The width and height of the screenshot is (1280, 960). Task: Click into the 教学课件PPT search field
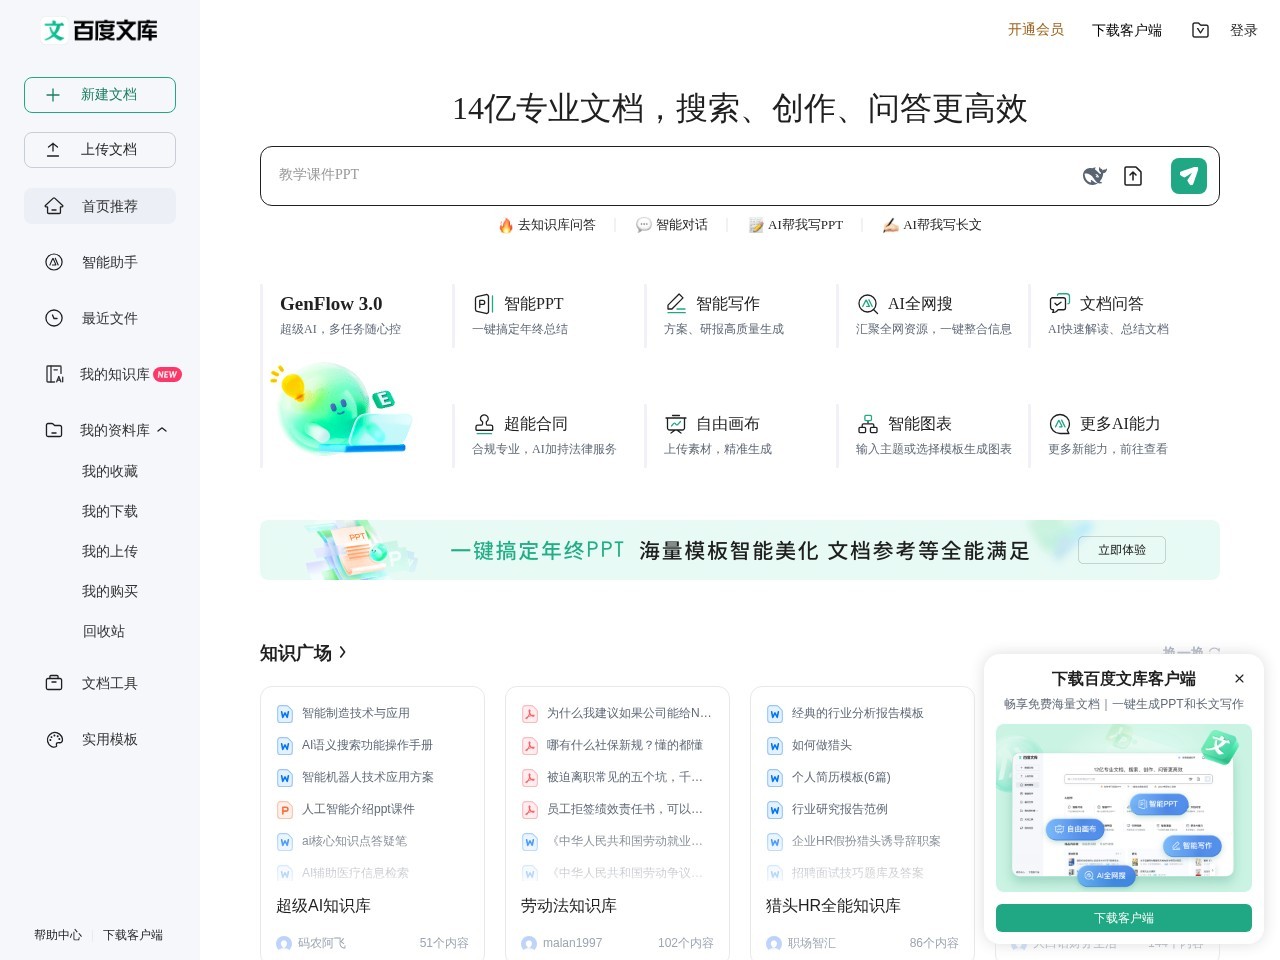(x=660, y=175)
